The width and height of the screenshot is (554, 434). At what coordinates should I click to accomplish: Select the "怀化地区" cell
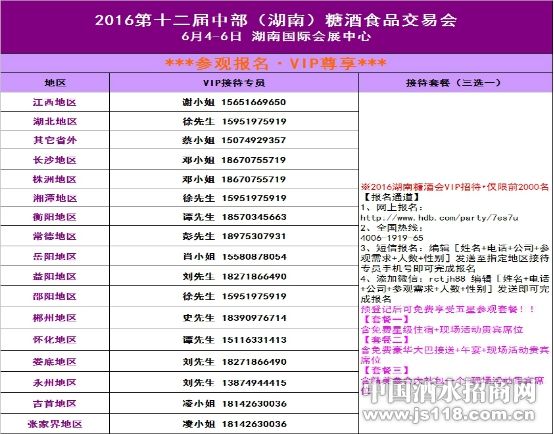[55, 340]
